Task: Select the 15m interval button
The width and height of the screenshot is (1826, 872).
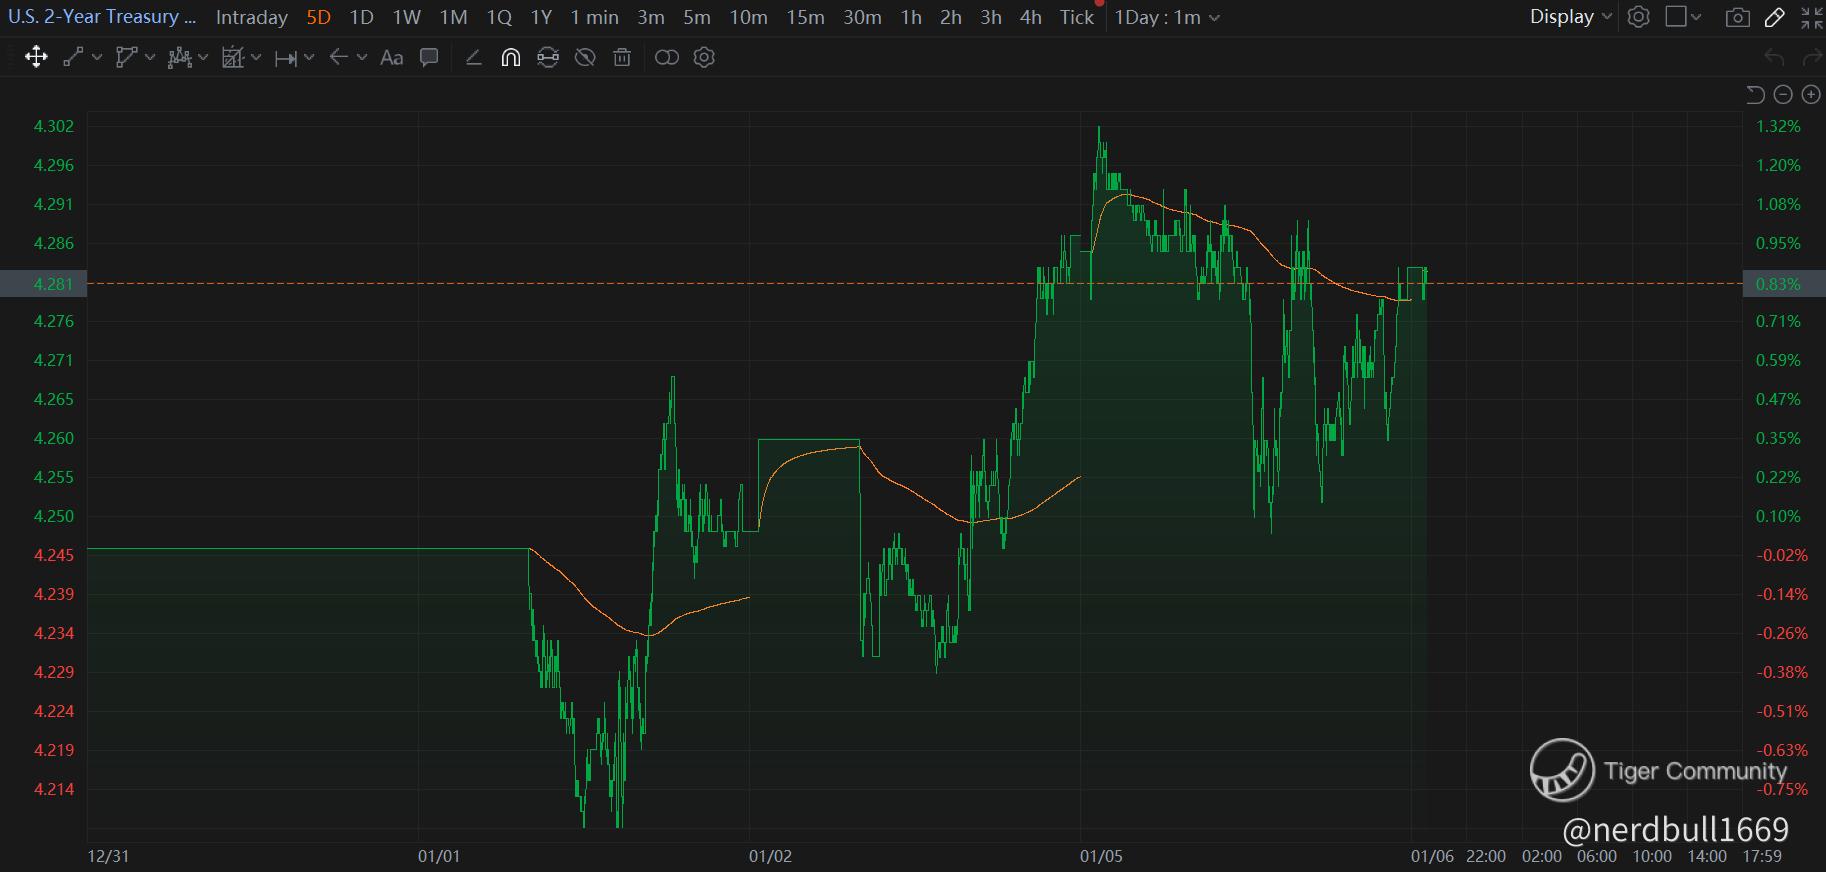Action: tap(805, 17)
